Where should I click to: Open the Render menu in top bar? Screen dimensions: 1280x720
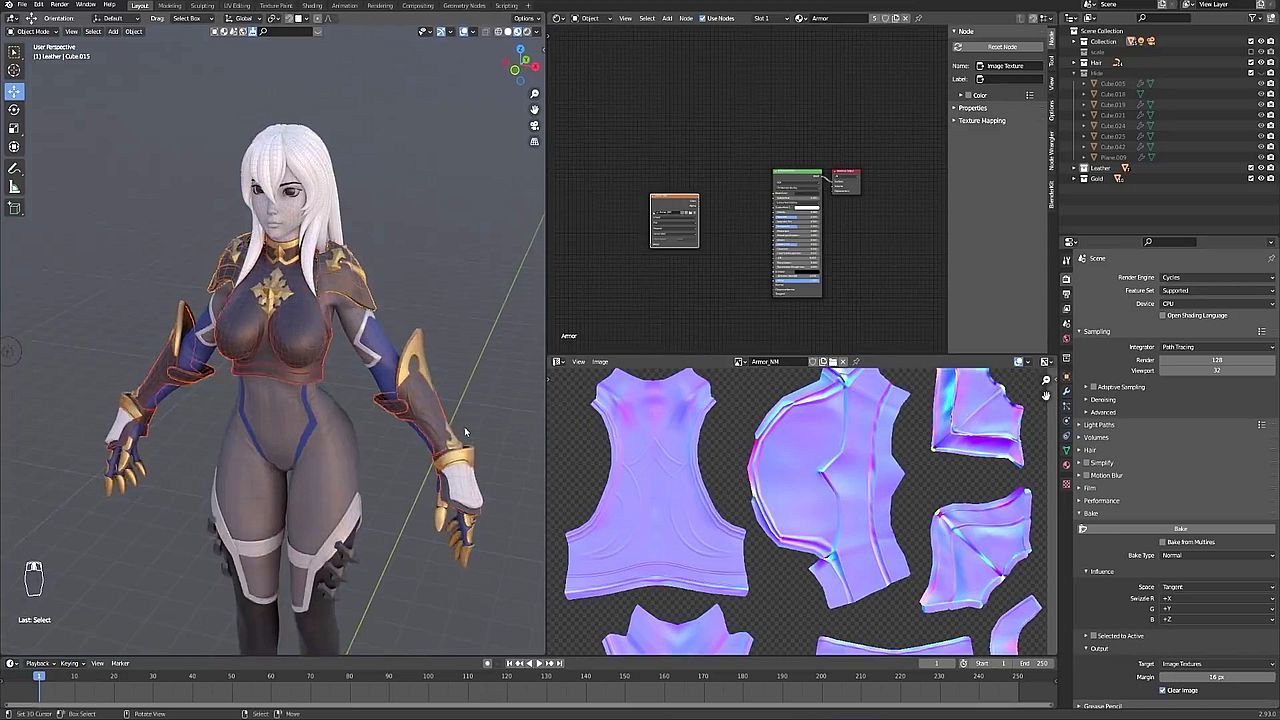[x=60, y=5]
